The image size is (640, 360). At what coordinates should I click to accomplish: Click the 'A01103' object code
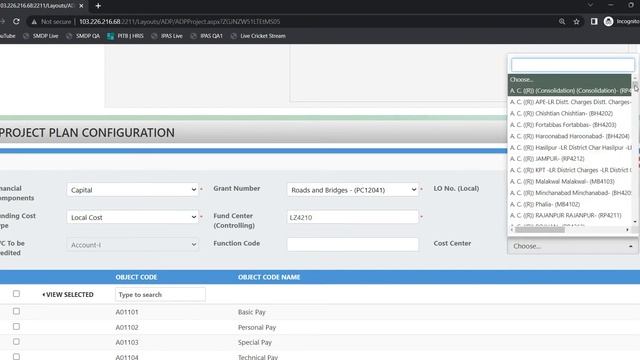[127, 342]
